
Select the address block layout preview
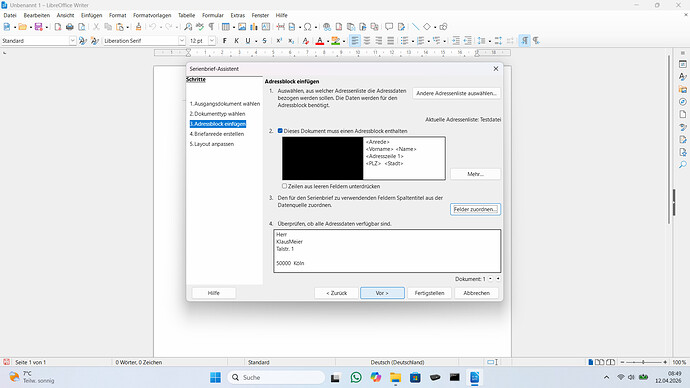point(363,158)
